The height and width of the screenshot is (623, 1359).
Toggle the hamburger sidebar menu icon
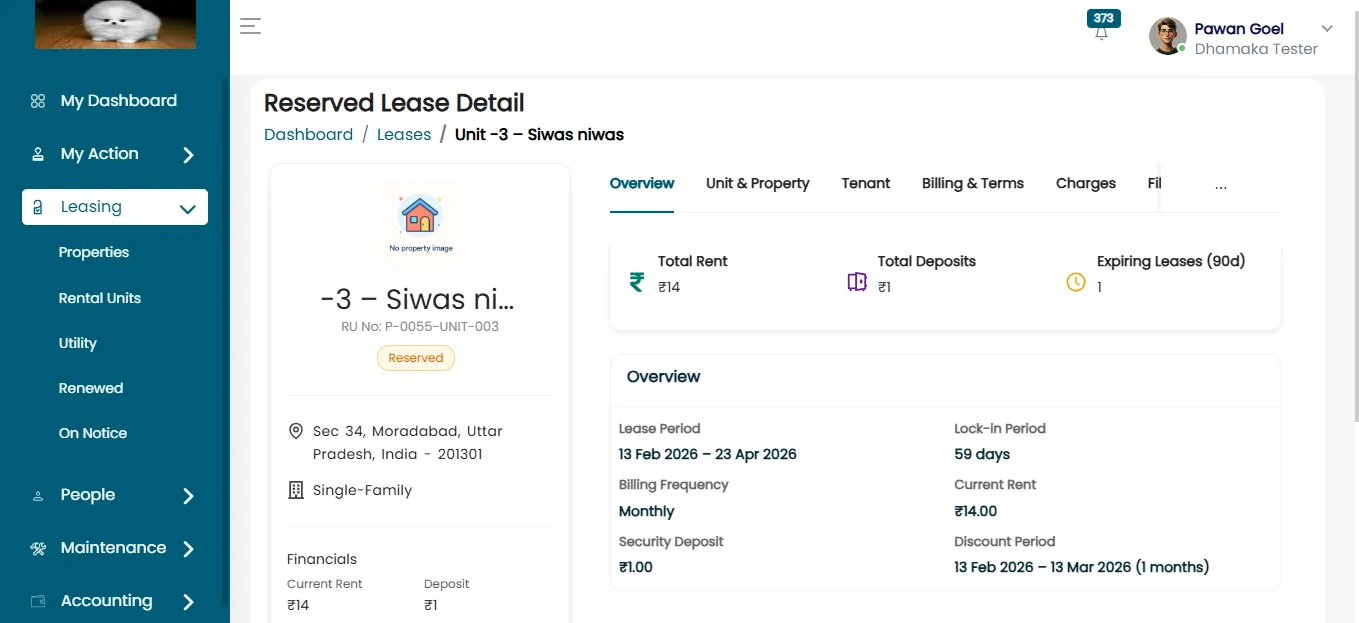tap(250, 26)
